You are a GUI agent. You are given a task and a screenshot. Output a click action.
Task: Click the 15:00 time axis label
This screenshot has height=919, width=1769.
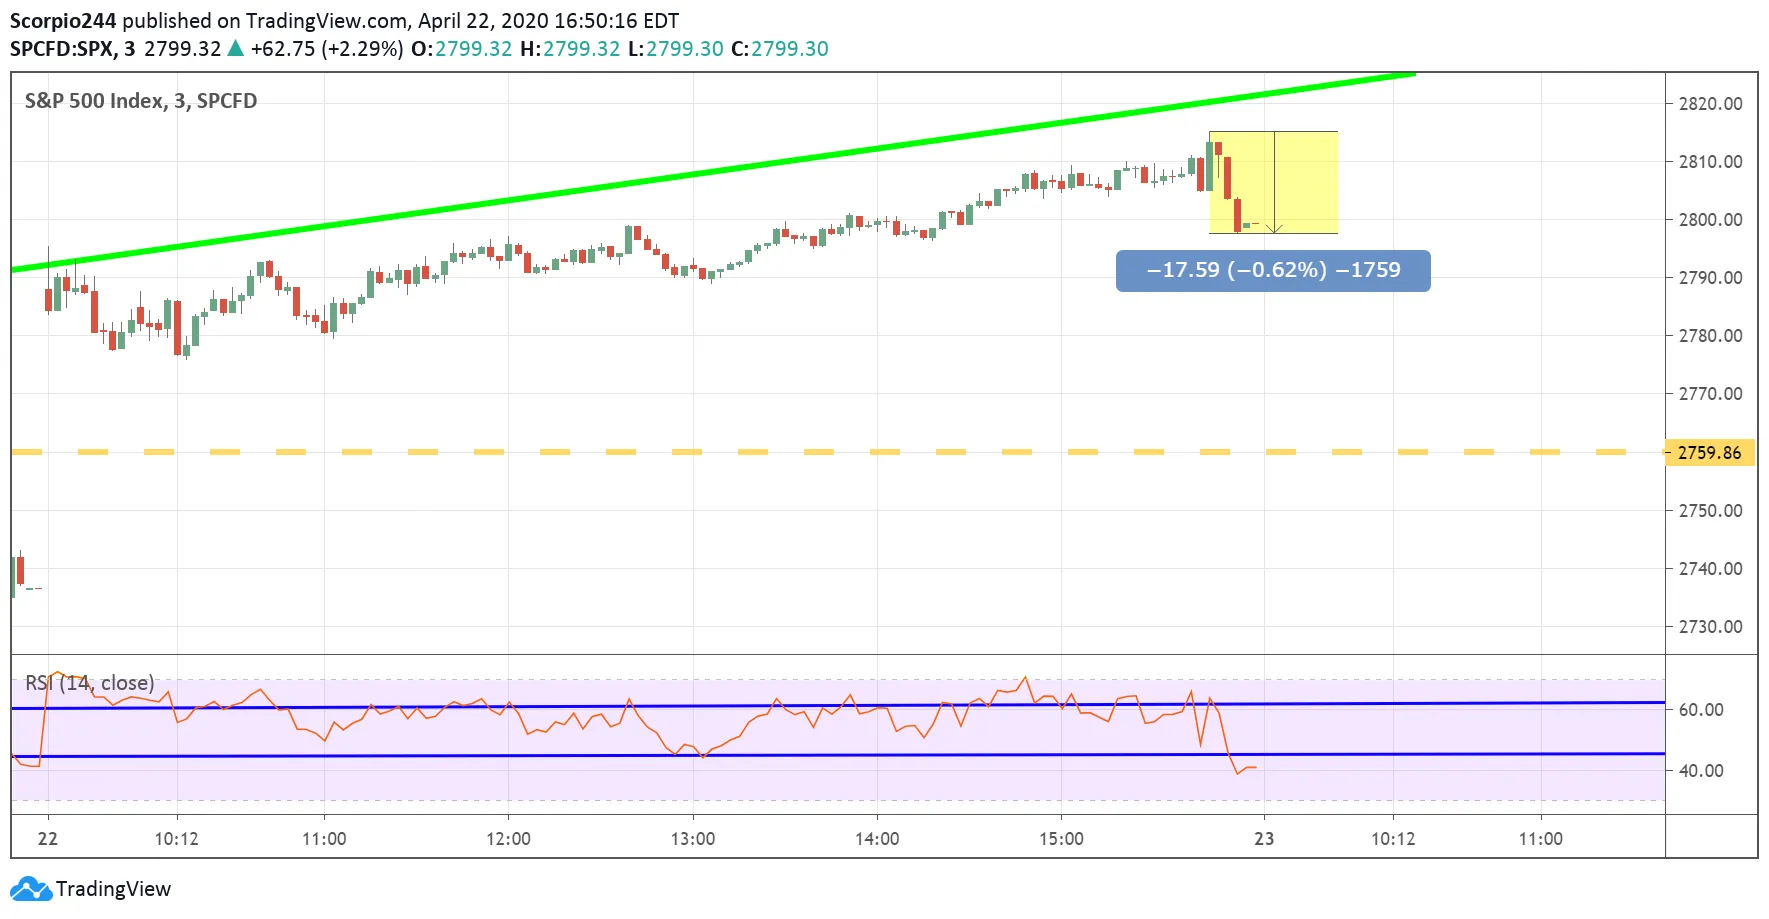[x=1061, y=839]
